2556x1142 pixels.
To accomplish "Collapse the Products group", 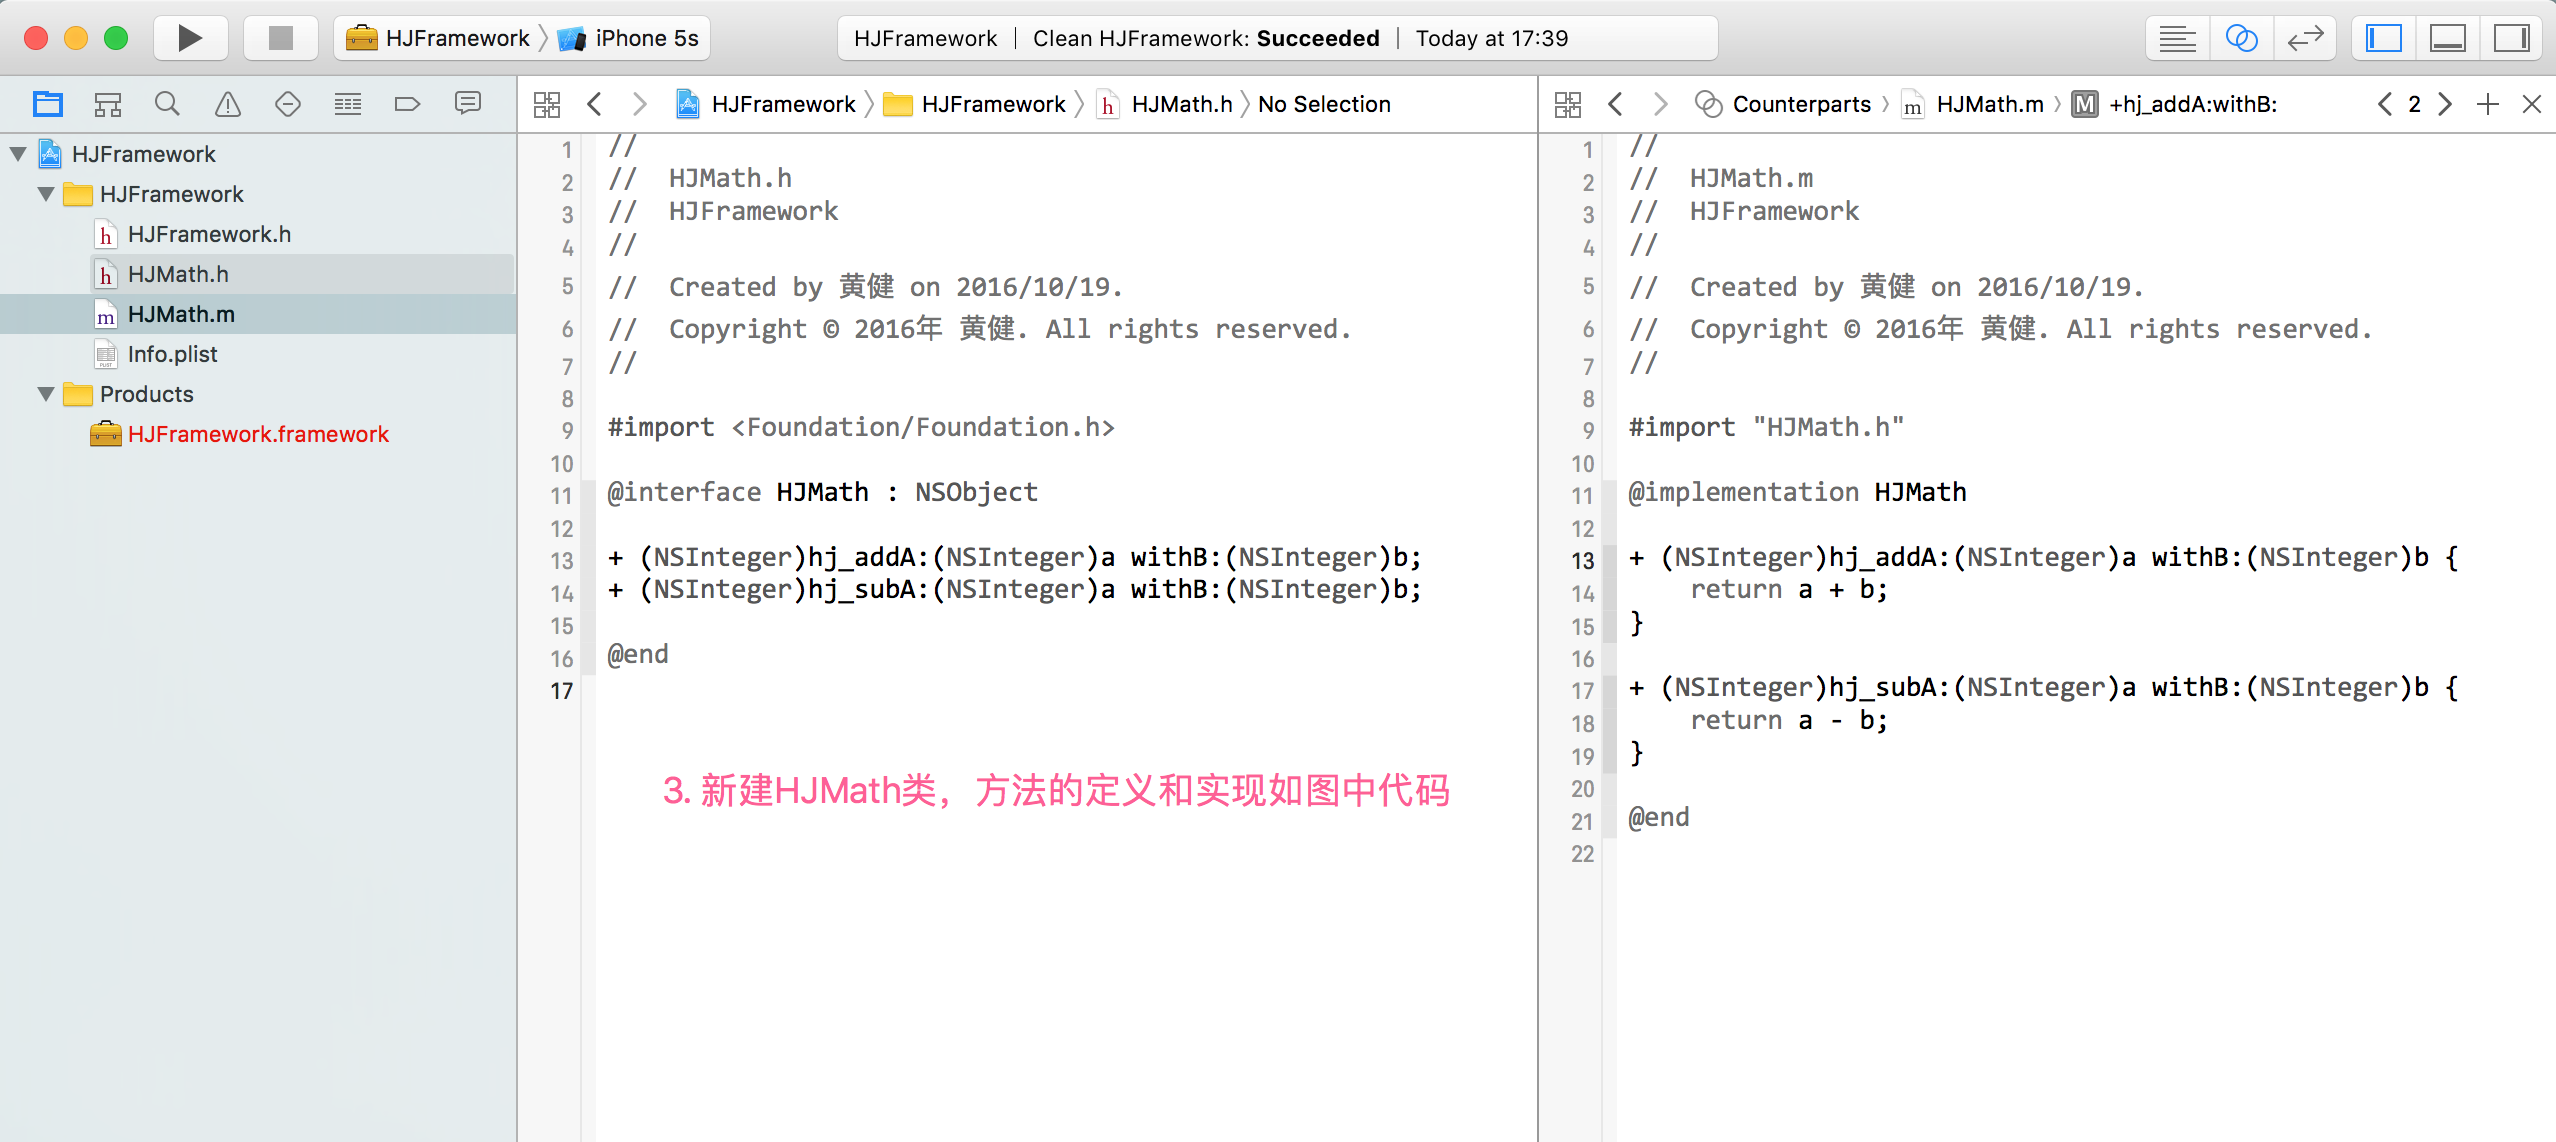I will pyautogui.click(x=46, y=394).
